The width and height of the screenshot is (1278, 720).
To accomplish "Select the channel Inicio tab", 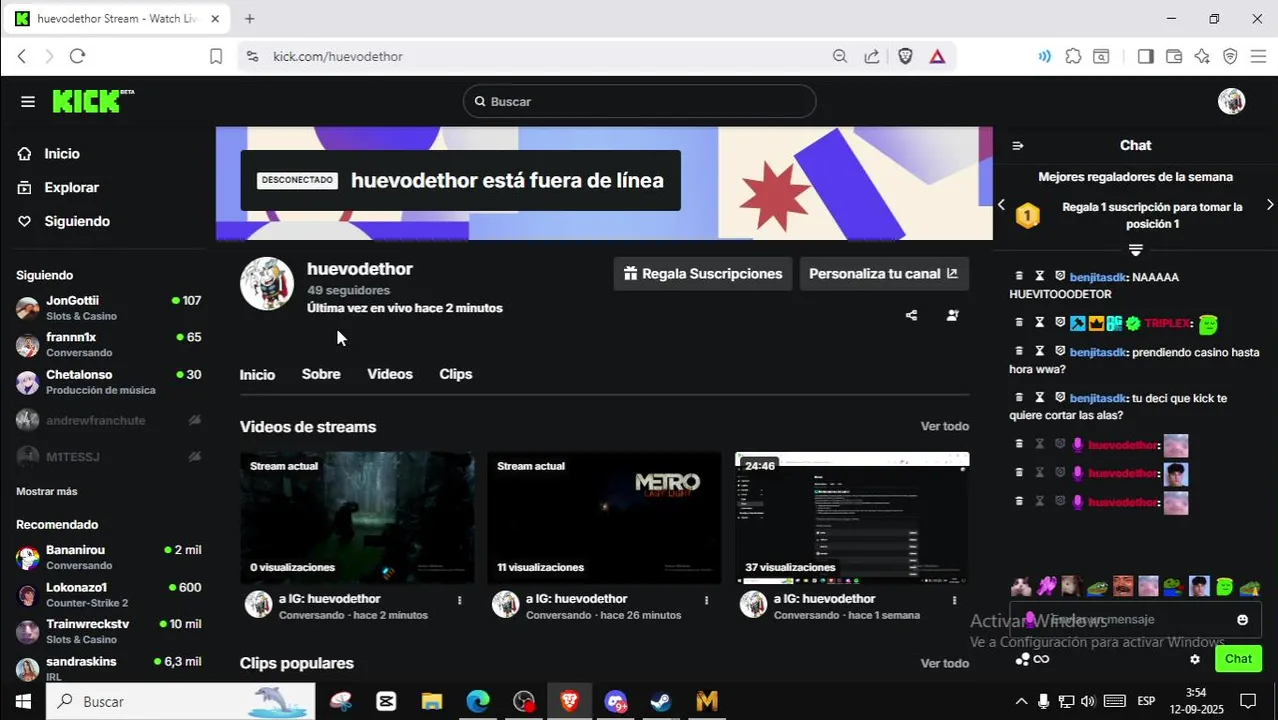I will coord(257,374).
